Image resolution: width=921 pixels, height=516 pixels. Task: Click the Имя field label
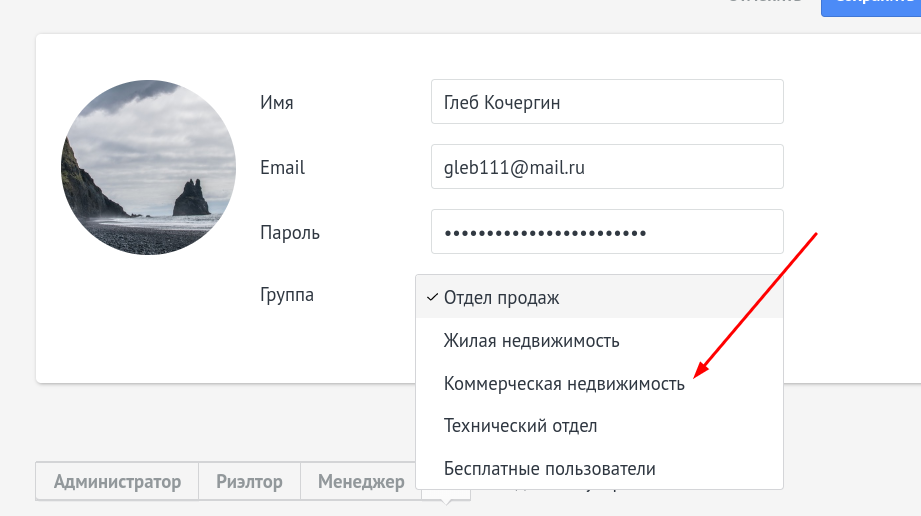(x=277, y=103)
